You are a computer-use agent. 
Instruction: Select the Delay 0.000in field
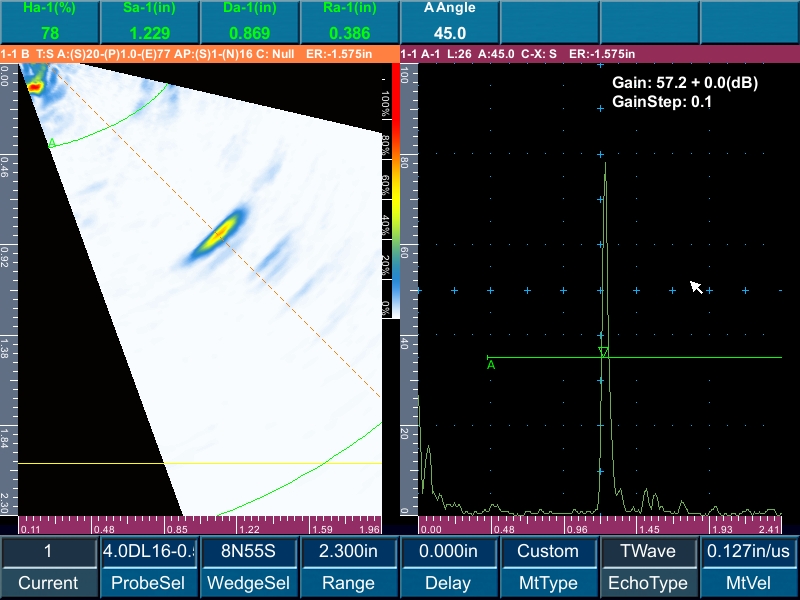tap(448, 551)
